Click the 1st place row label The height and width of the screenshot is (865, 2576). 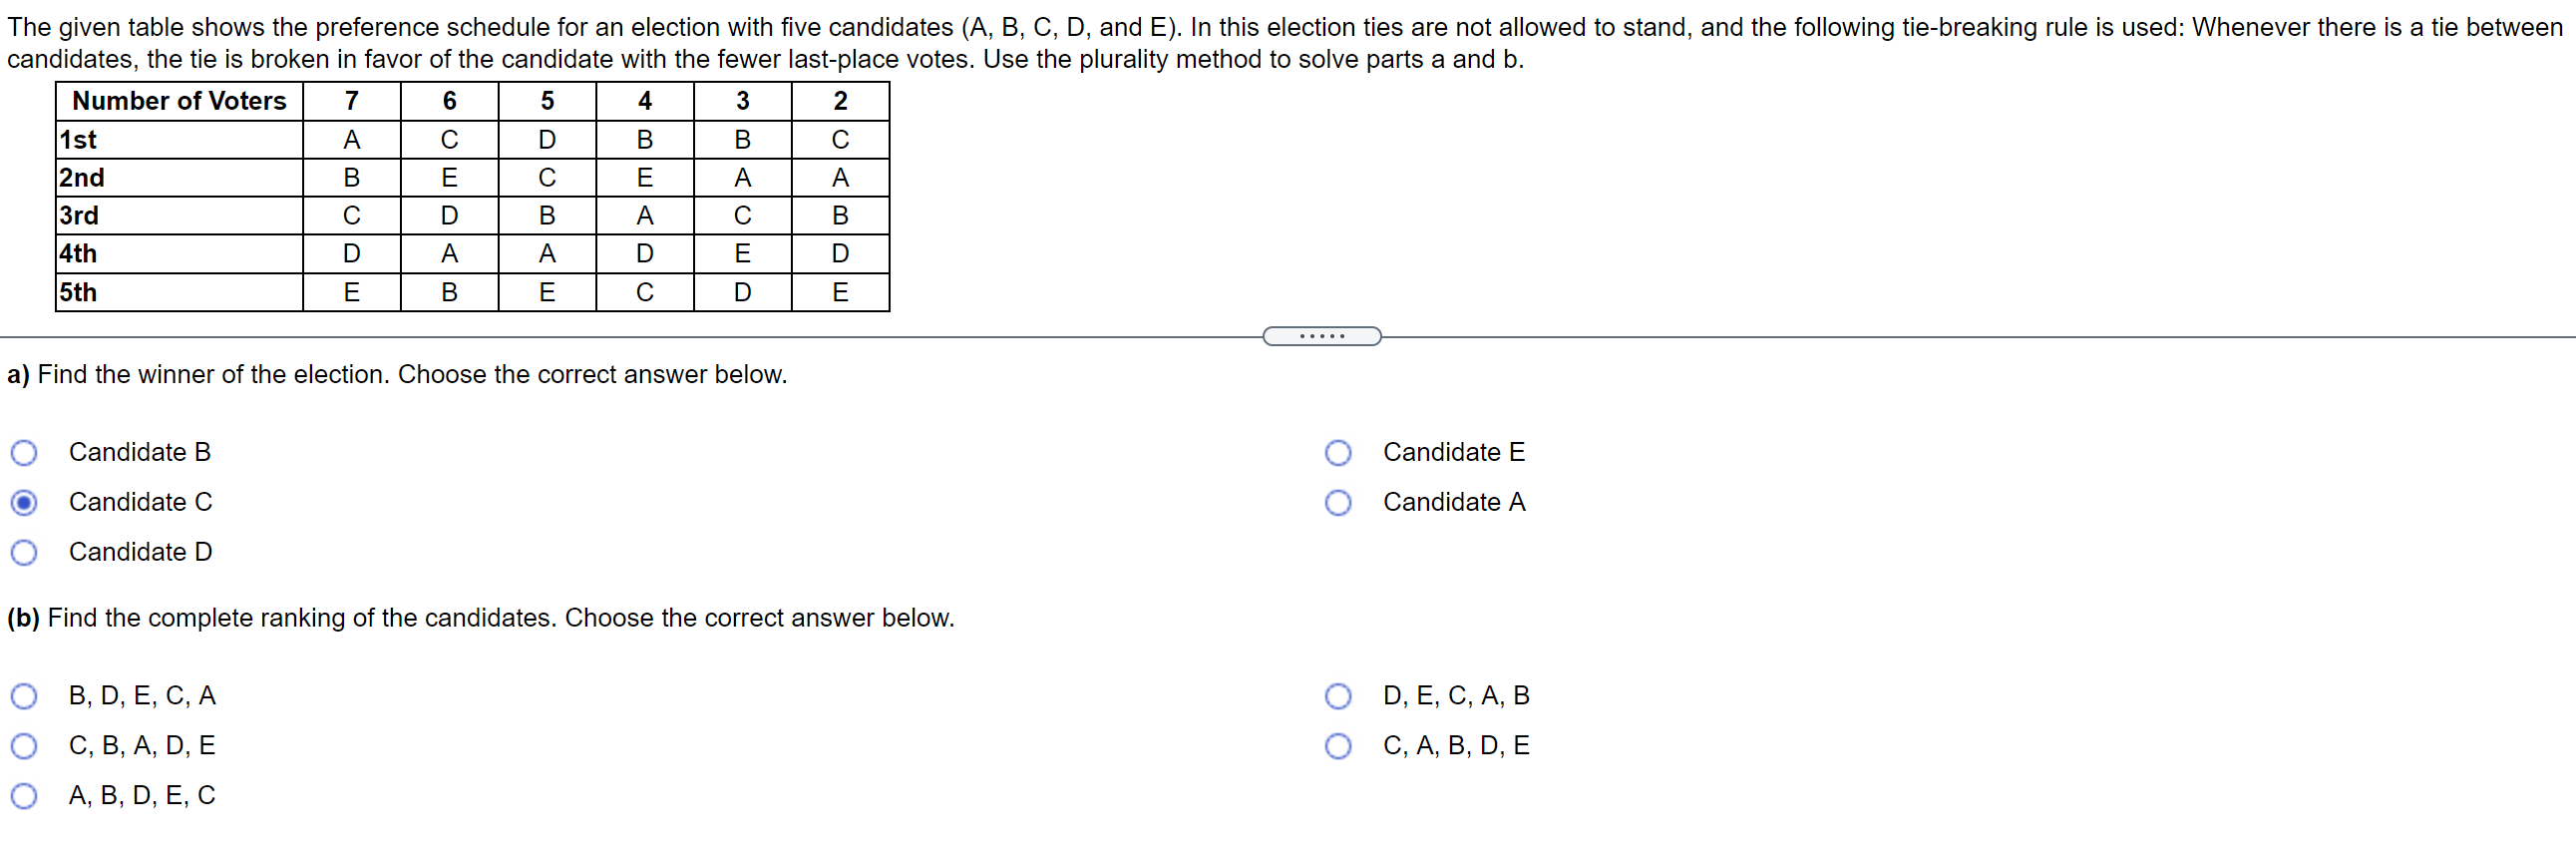78,139
